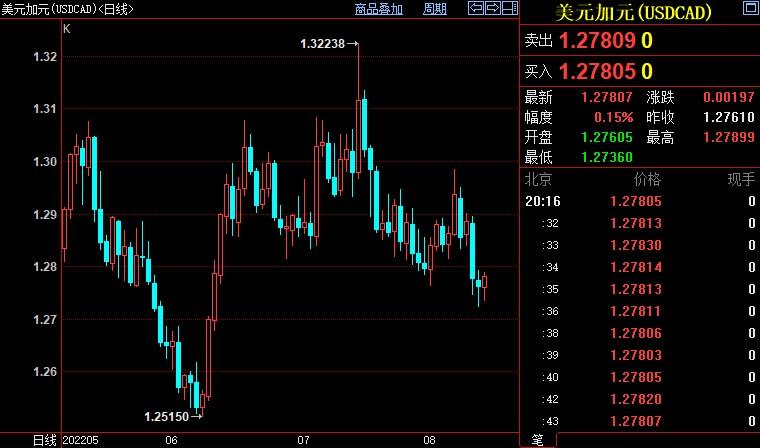Click the 最高 value 1.27899
Screen dimensions: 760x448
point(728,138)
